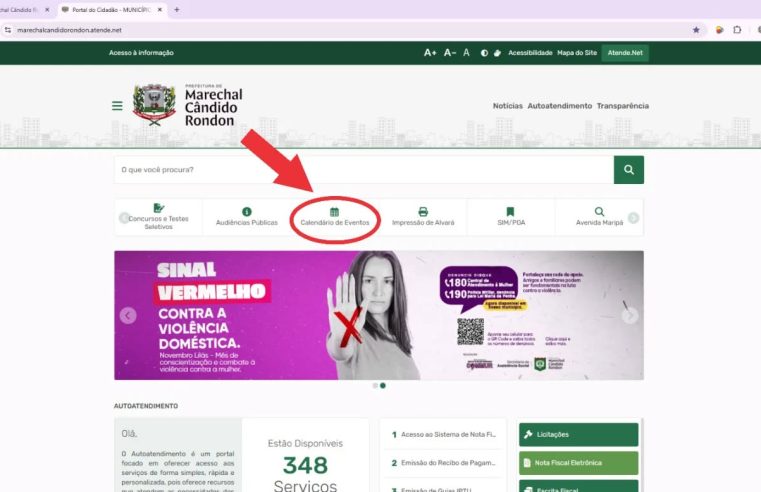Open Nota Fiscal Eletrônica button
This screenshot has height=492, width=761.
point(579,463)
